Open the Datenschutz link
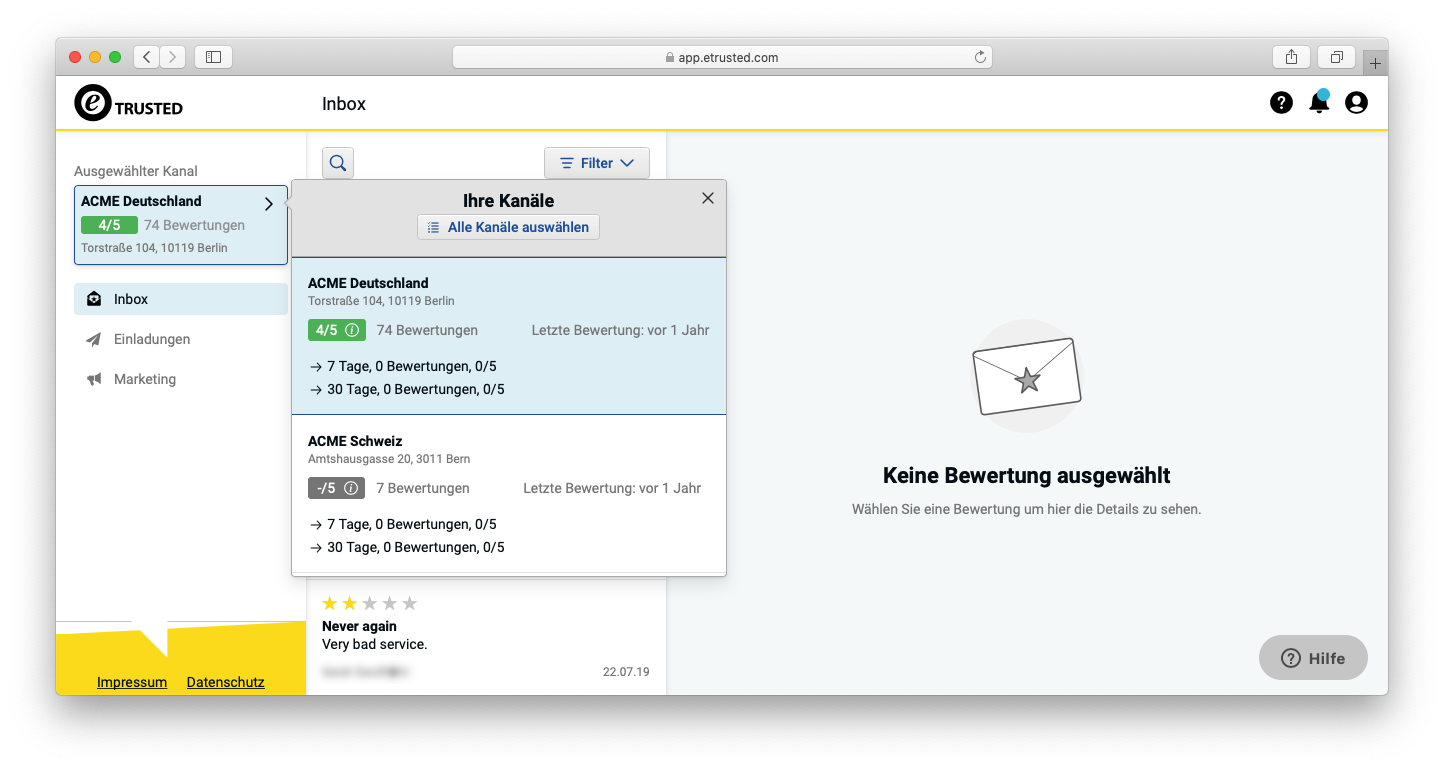The width and height of the screenshot is (1444, 769). tap(226, 682)
